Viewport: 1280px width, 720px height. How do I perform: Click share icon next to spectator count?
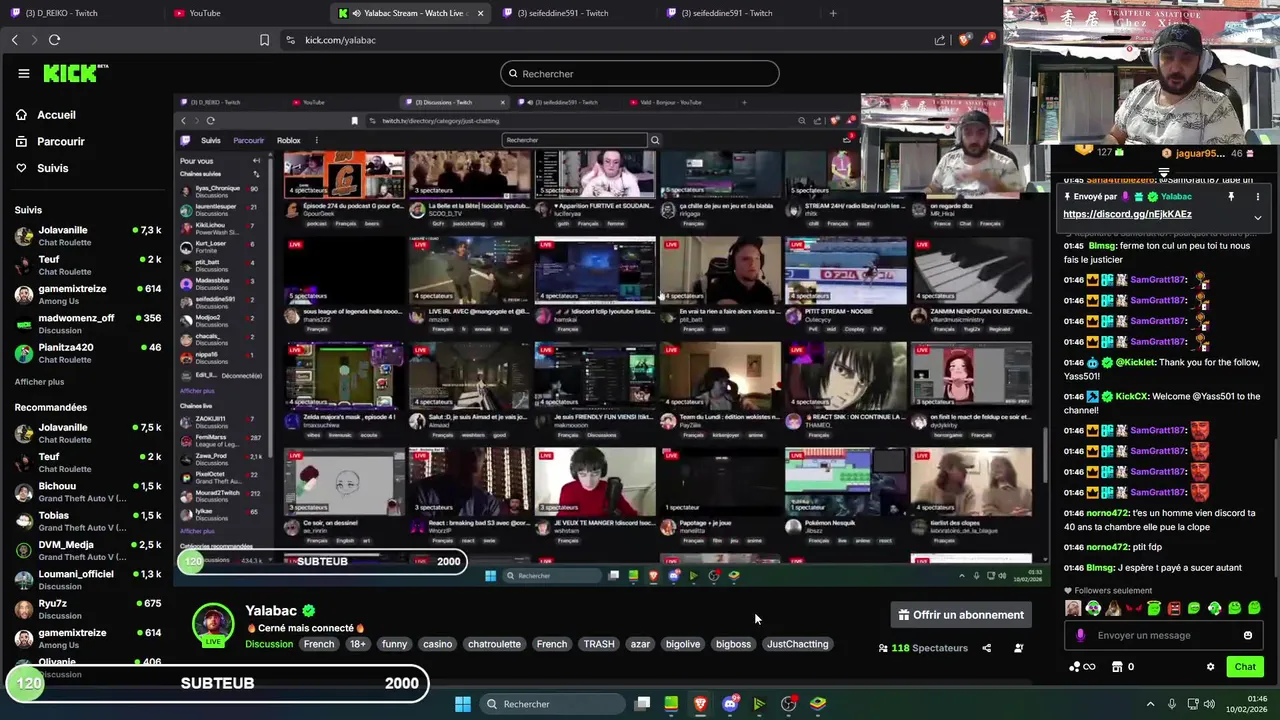tap(986, 648)
